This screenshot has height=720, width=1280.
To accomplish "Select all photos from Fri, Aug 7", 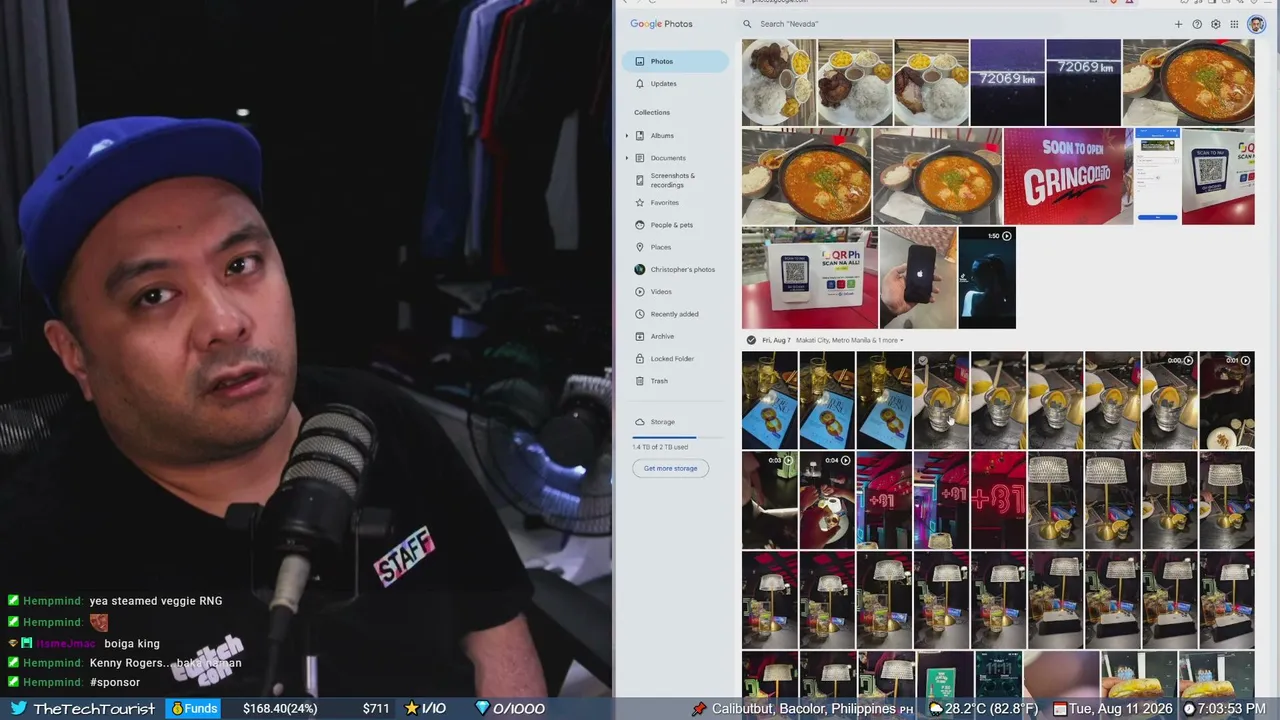I will [751, 340].
